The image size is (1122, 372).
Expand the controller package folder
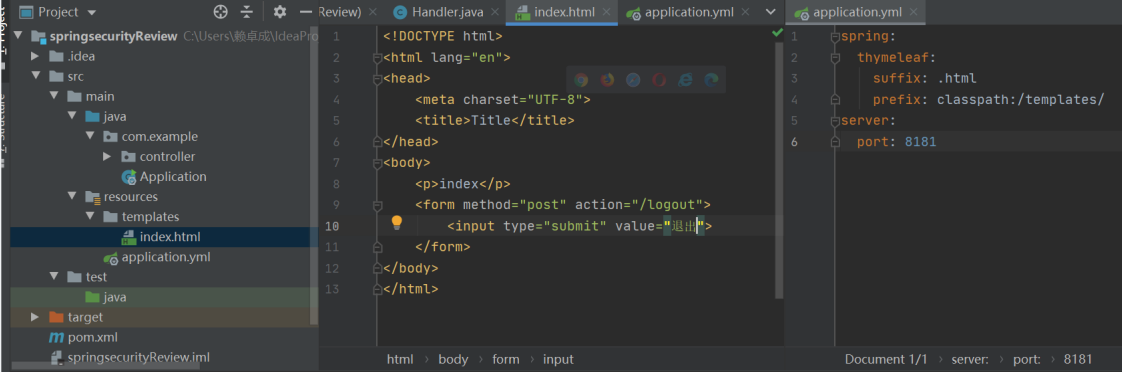107,157
